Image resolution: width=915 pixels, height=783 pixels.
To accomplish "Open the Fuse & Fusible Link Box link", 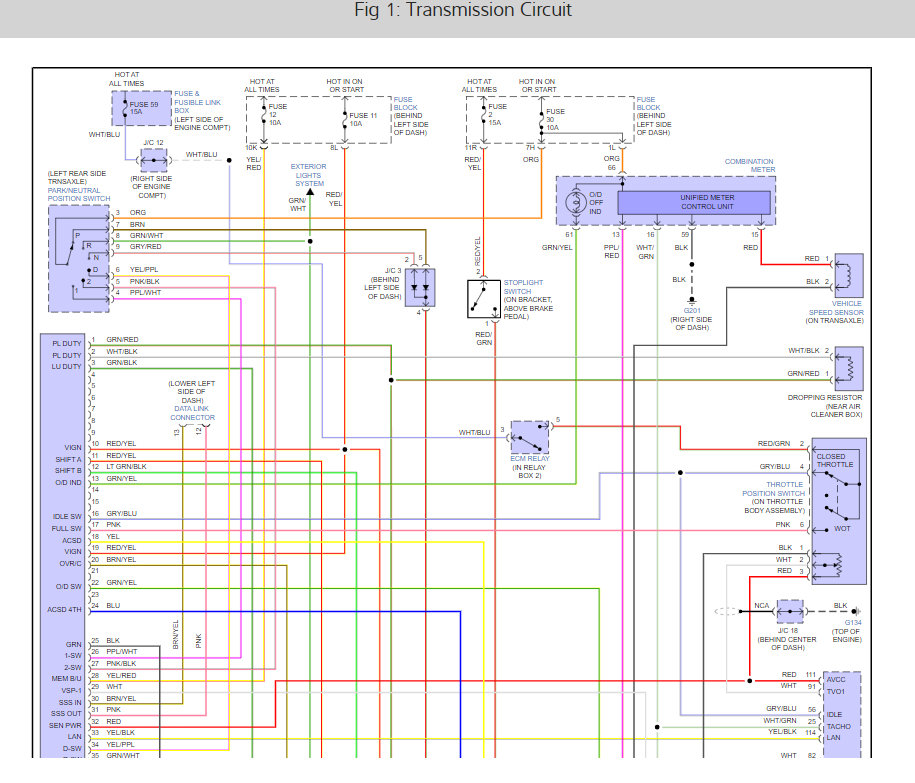I will 197,102.
